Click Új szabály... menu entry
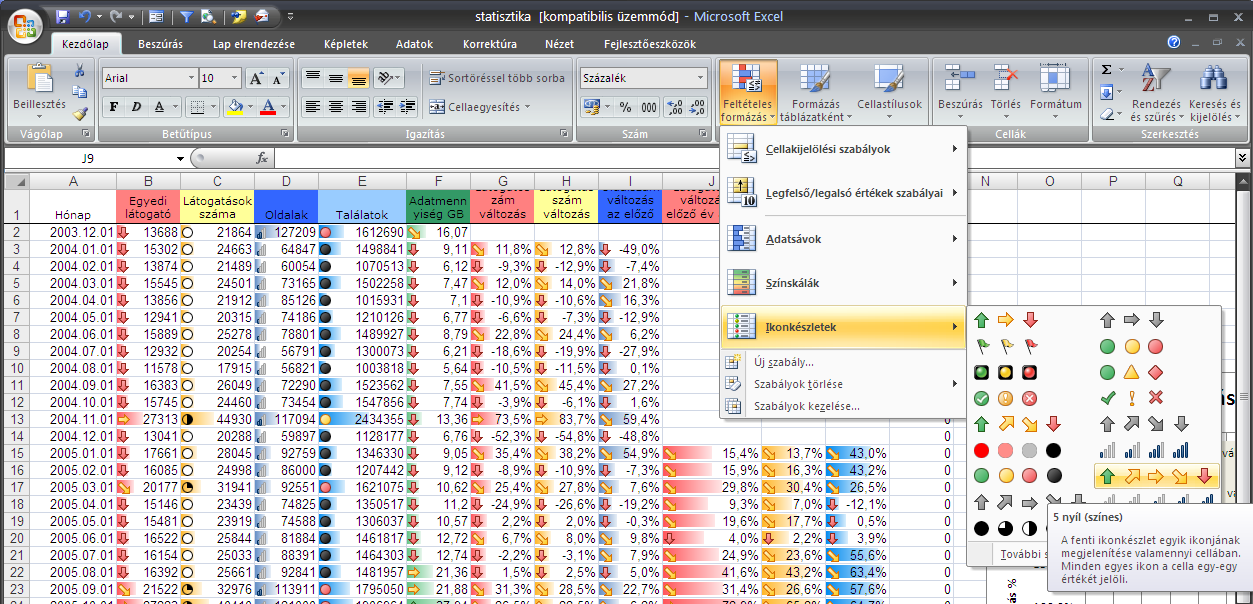 (x=842, y=362)
